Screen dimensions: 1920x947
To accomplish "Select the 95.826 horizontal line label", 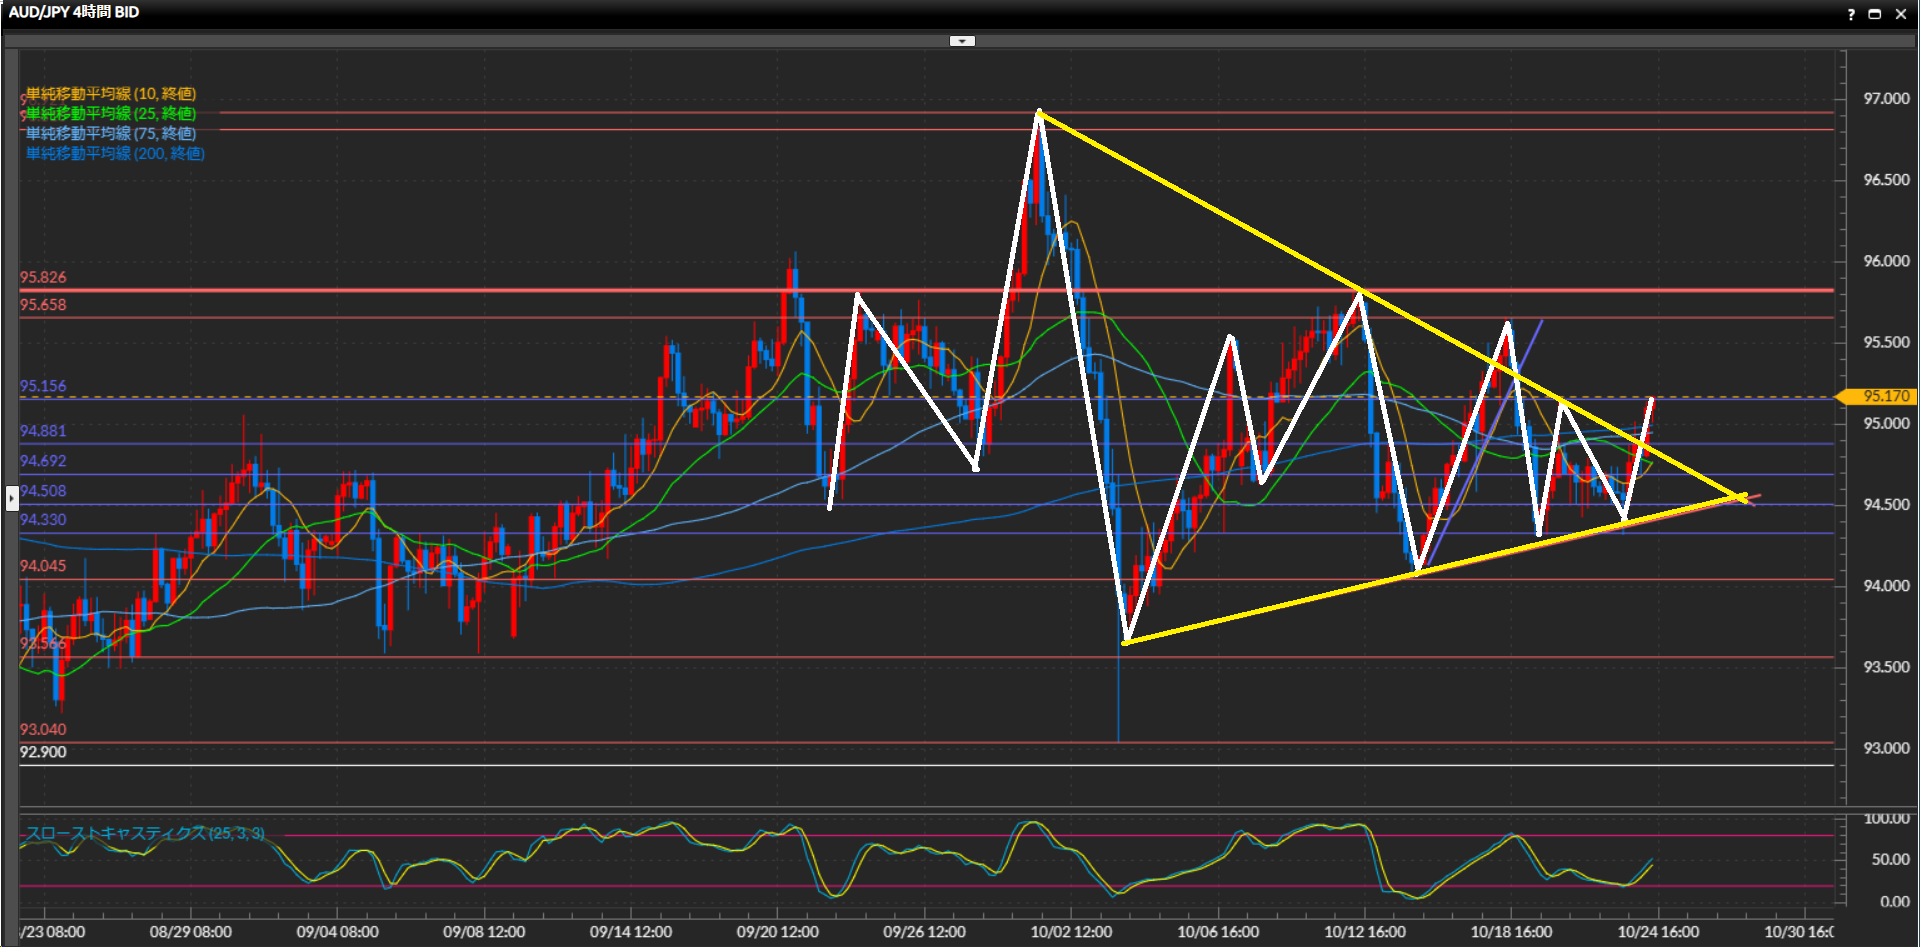I will click(x=43, y=278).
